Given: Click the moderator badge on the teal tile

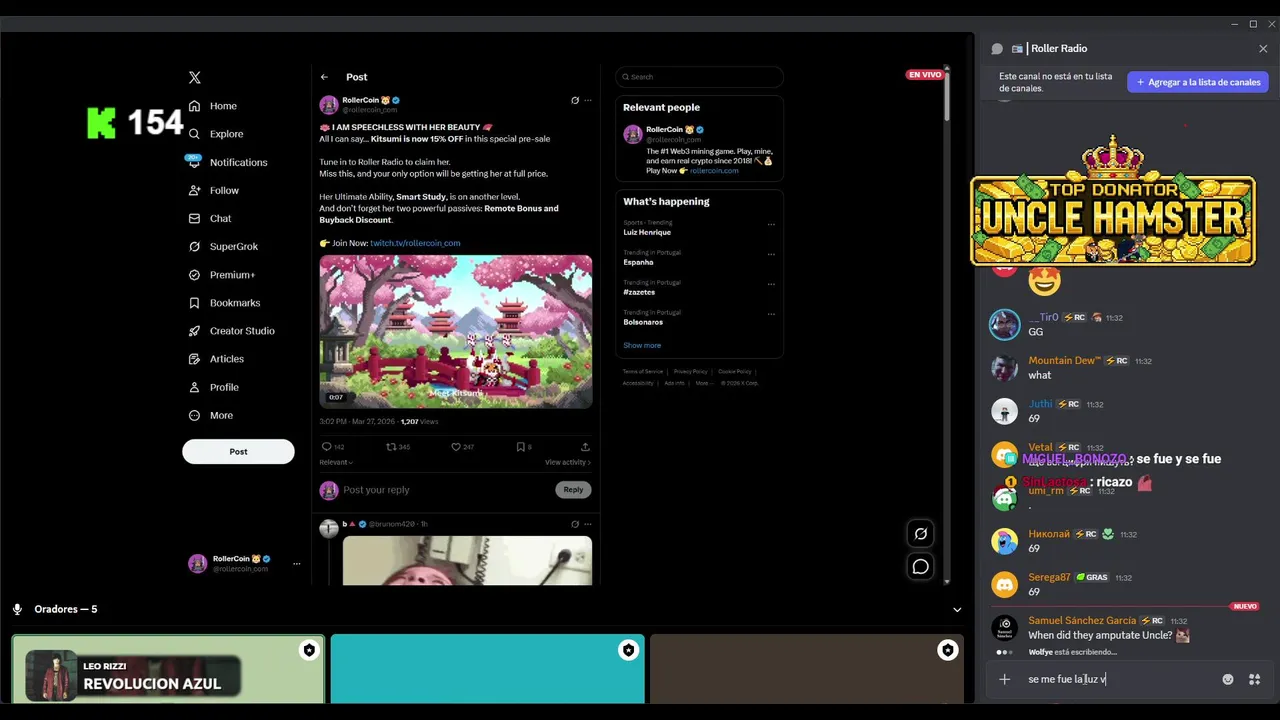Looking at the screenshot, I should [x=628, y=651].
